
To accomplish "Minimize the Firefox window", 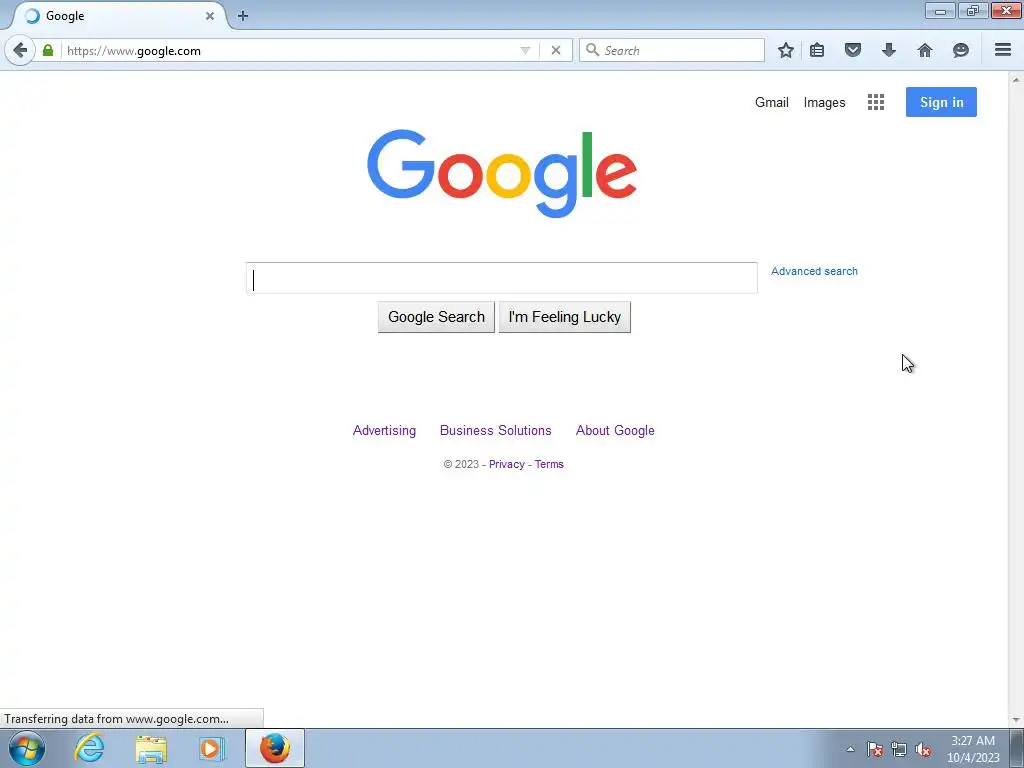I will 940,10.
